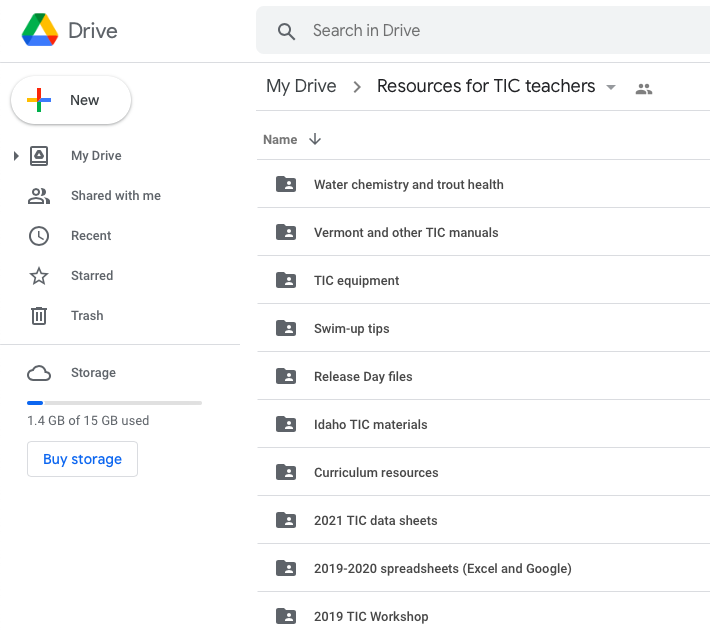Click the Water chemistry and trout health folder icon
710x630 pixels.
pyautogui.click(x=286, y=184)
